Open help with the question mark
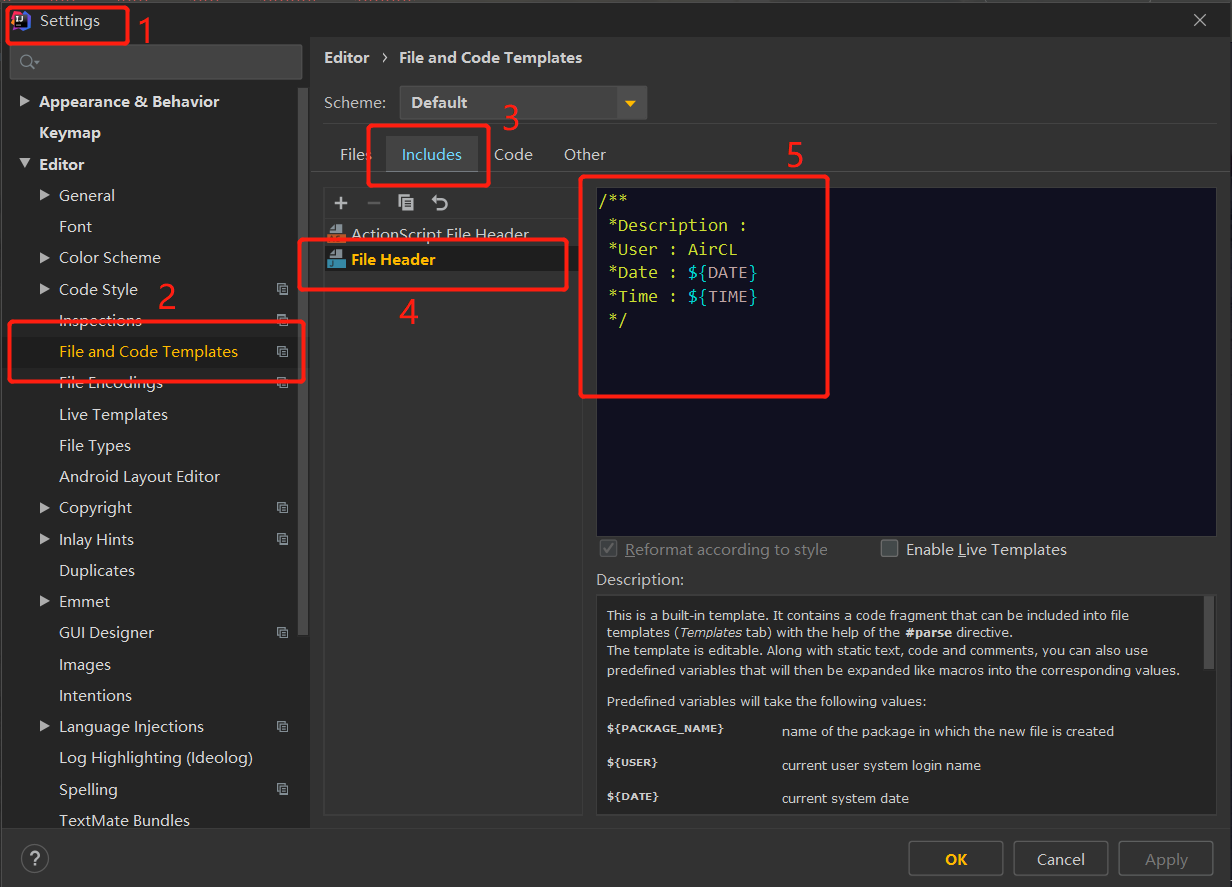Image resolution: width=1232 pixels, height=887 pixels. click(x=34, y=858)
